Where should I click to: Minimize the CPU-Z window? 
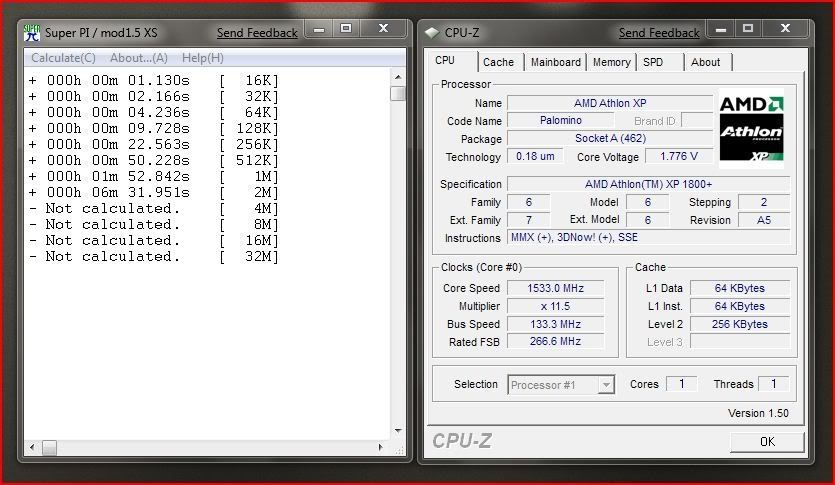[721, 29]
